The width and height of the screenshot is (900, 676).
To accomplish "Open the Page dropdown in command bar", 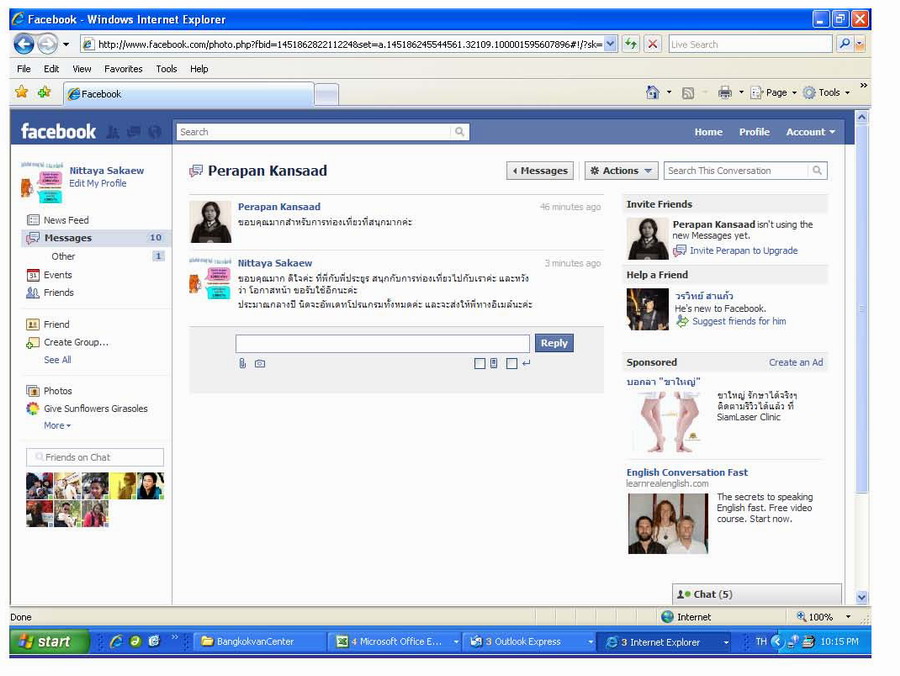I will pos(774,92).
